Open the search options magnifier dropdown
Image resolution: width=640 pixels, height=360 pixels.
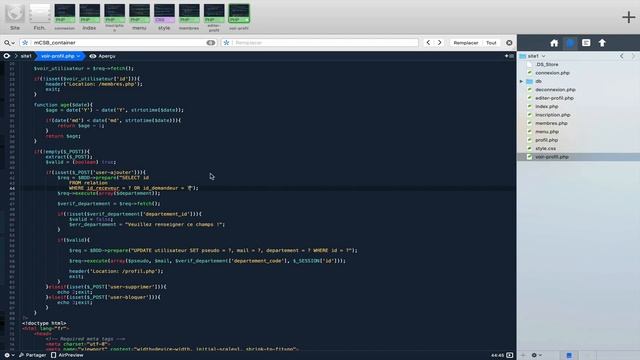9,42
